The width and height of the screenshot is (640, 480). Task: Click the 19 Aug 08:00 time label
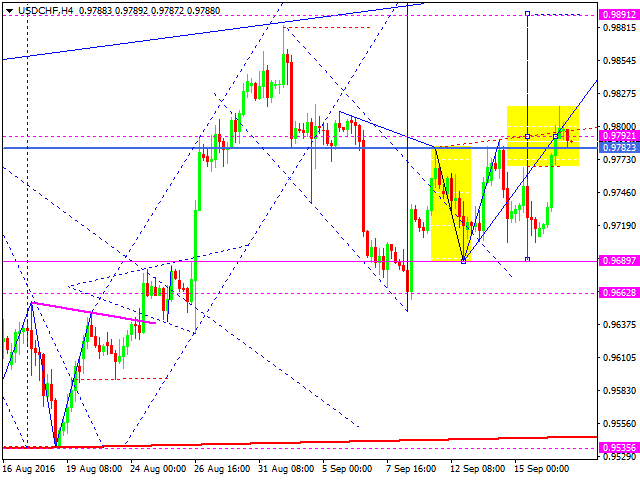click(94, 469)
